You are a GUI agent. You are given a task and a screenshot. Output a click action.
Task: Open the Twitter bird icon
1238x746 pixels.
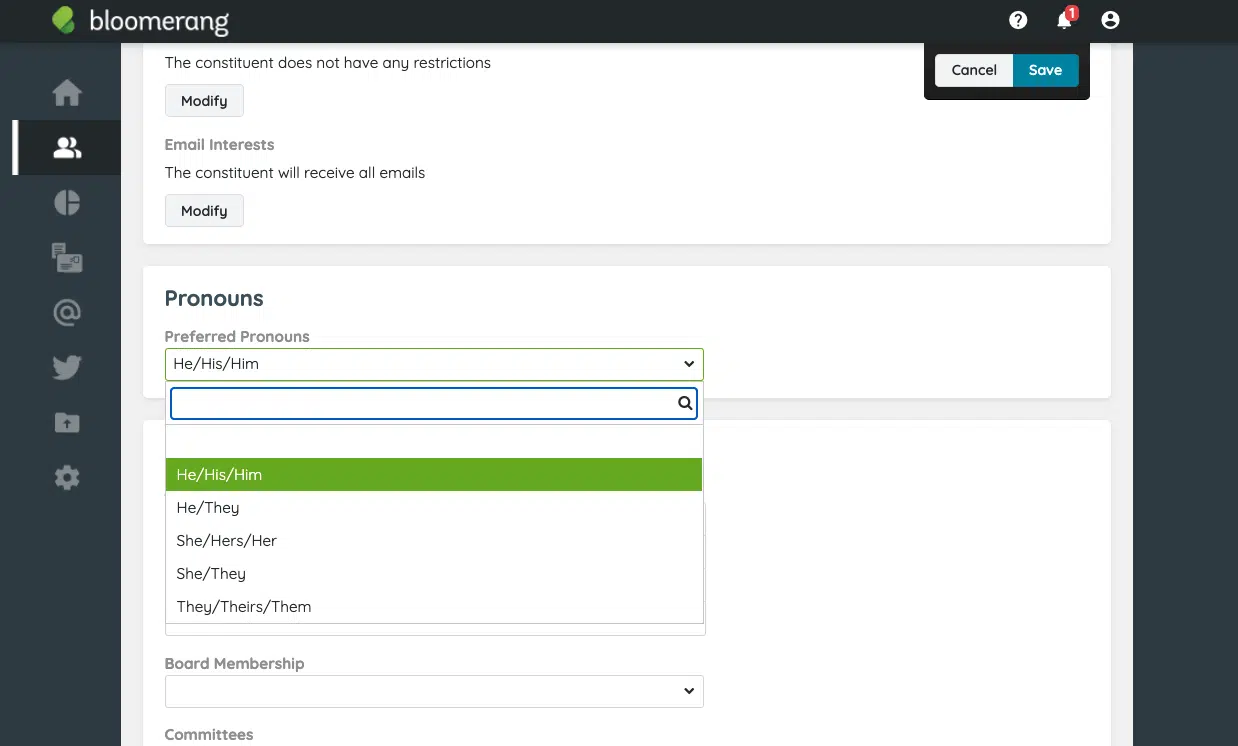67,368
